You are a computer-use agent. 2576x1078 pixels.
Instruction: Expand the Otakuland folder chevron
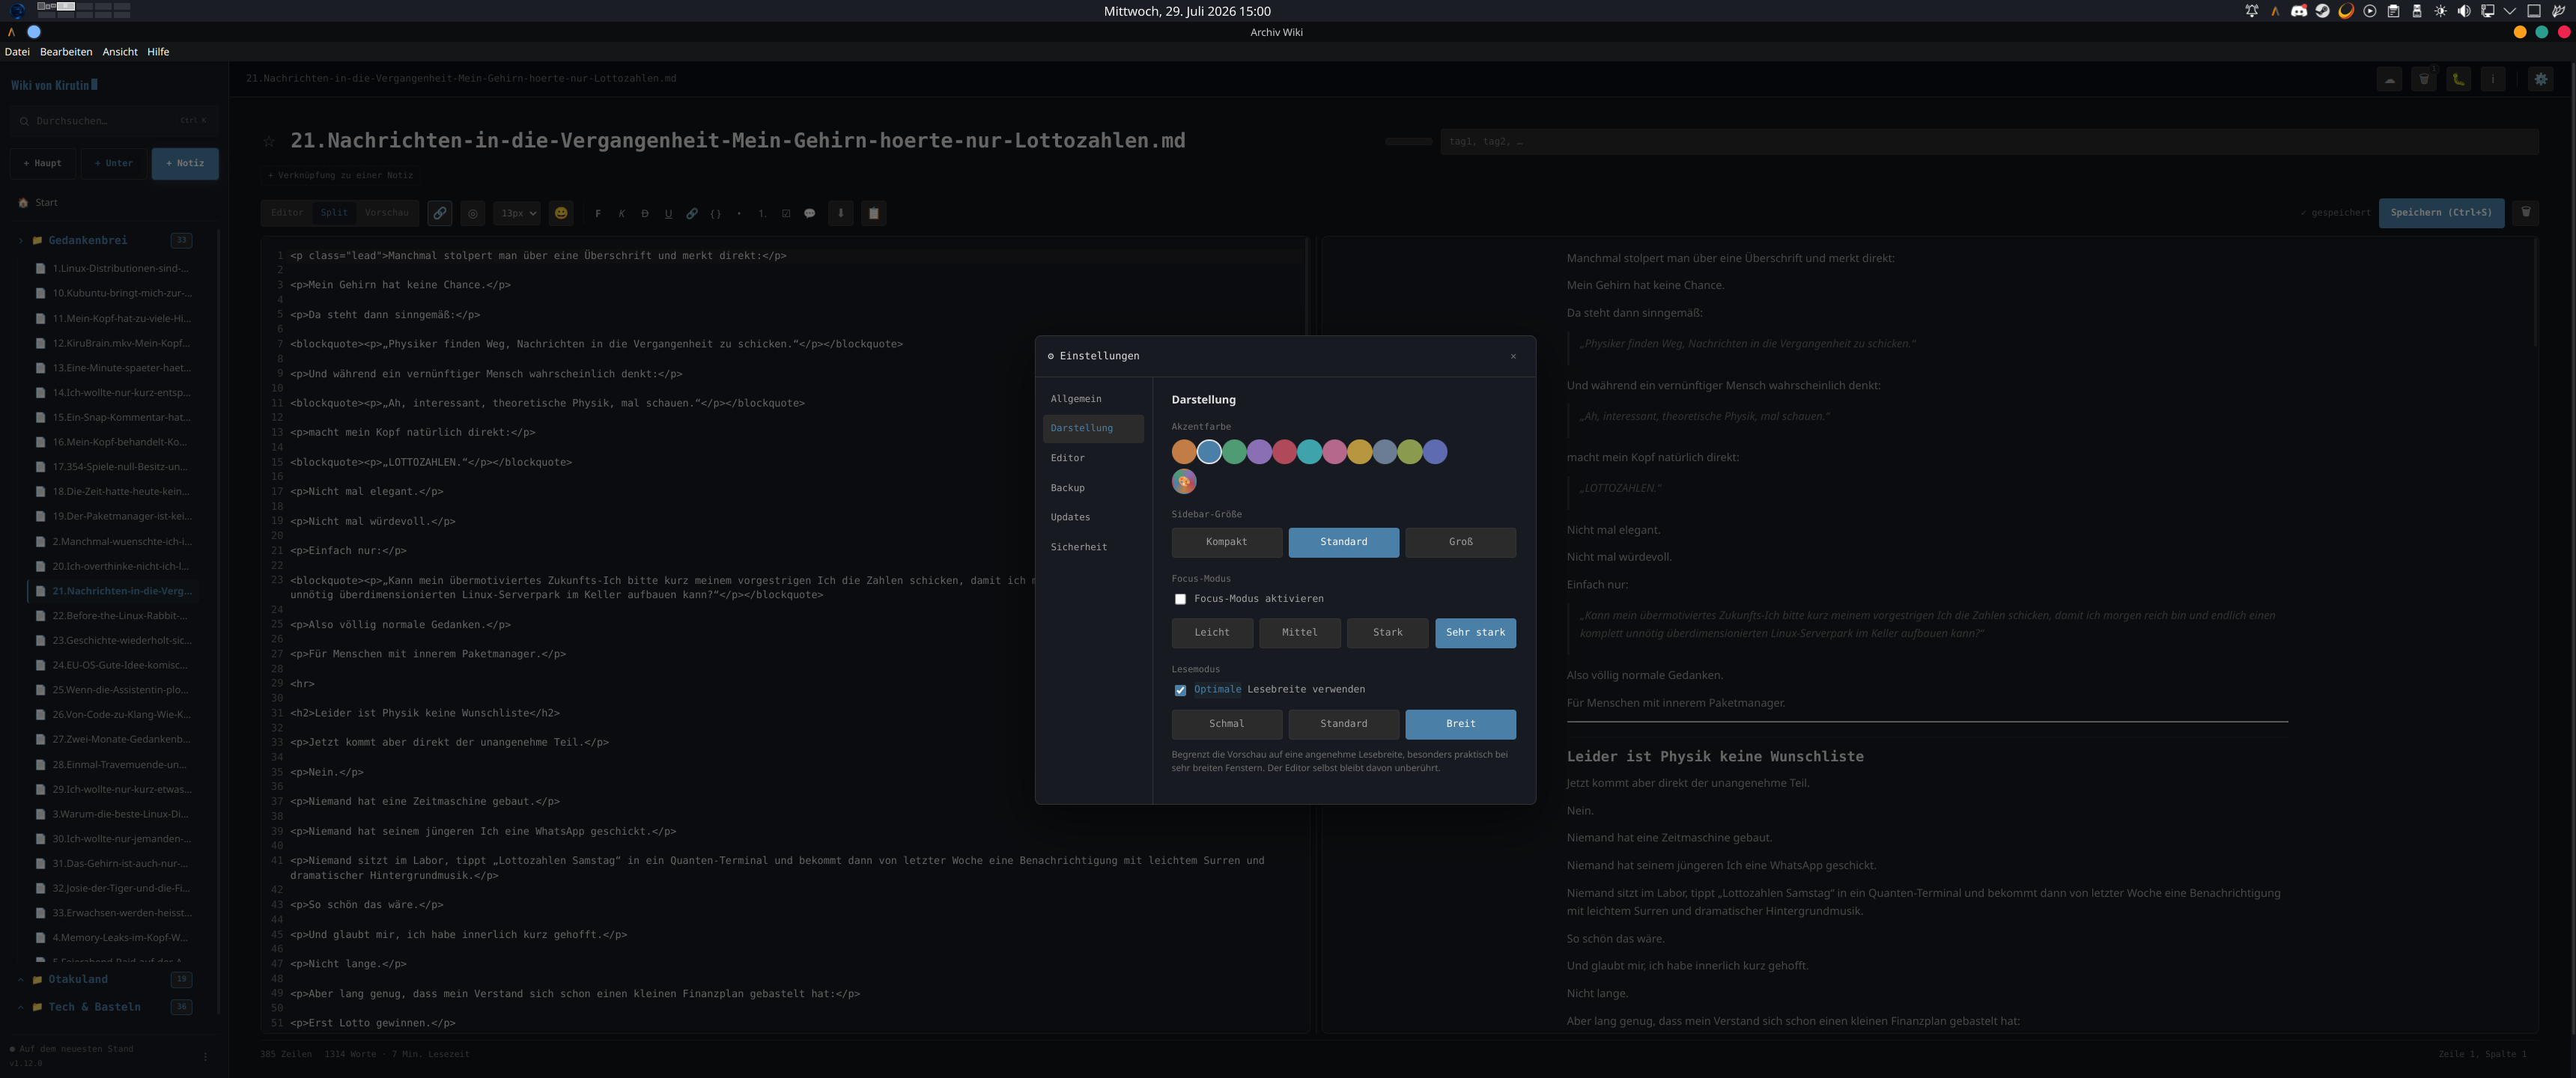[21, 980]
